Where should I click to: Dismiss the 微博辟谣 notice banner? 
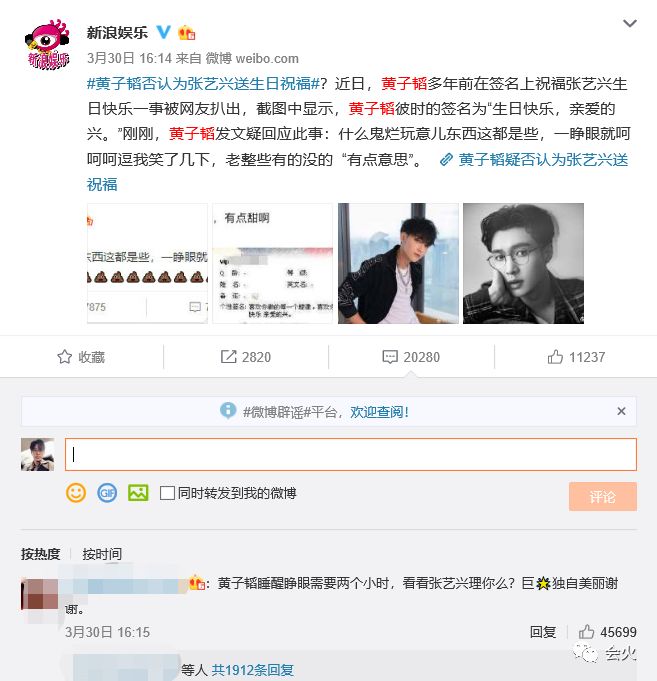pyautogui.click(x=621, y=411)
